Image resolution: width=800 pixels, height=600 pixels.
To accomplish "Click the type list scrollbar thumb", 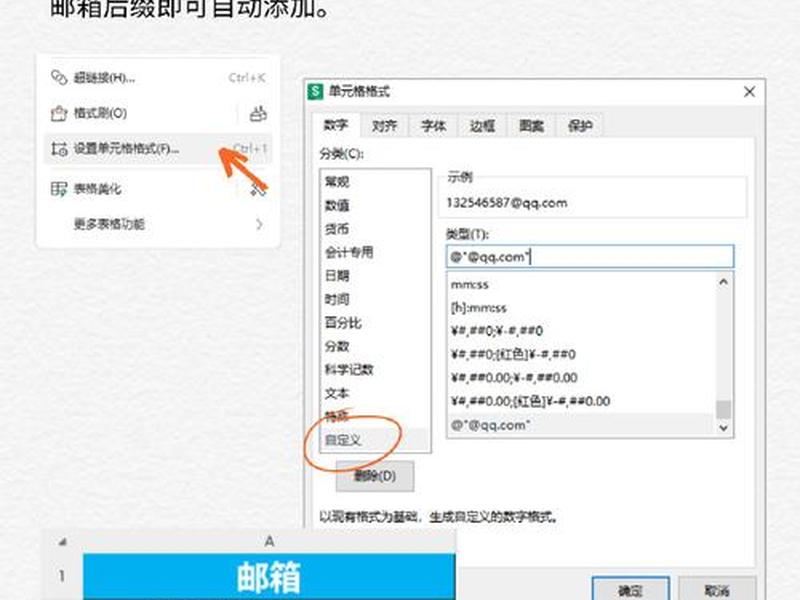I will [x=723, y=409].
